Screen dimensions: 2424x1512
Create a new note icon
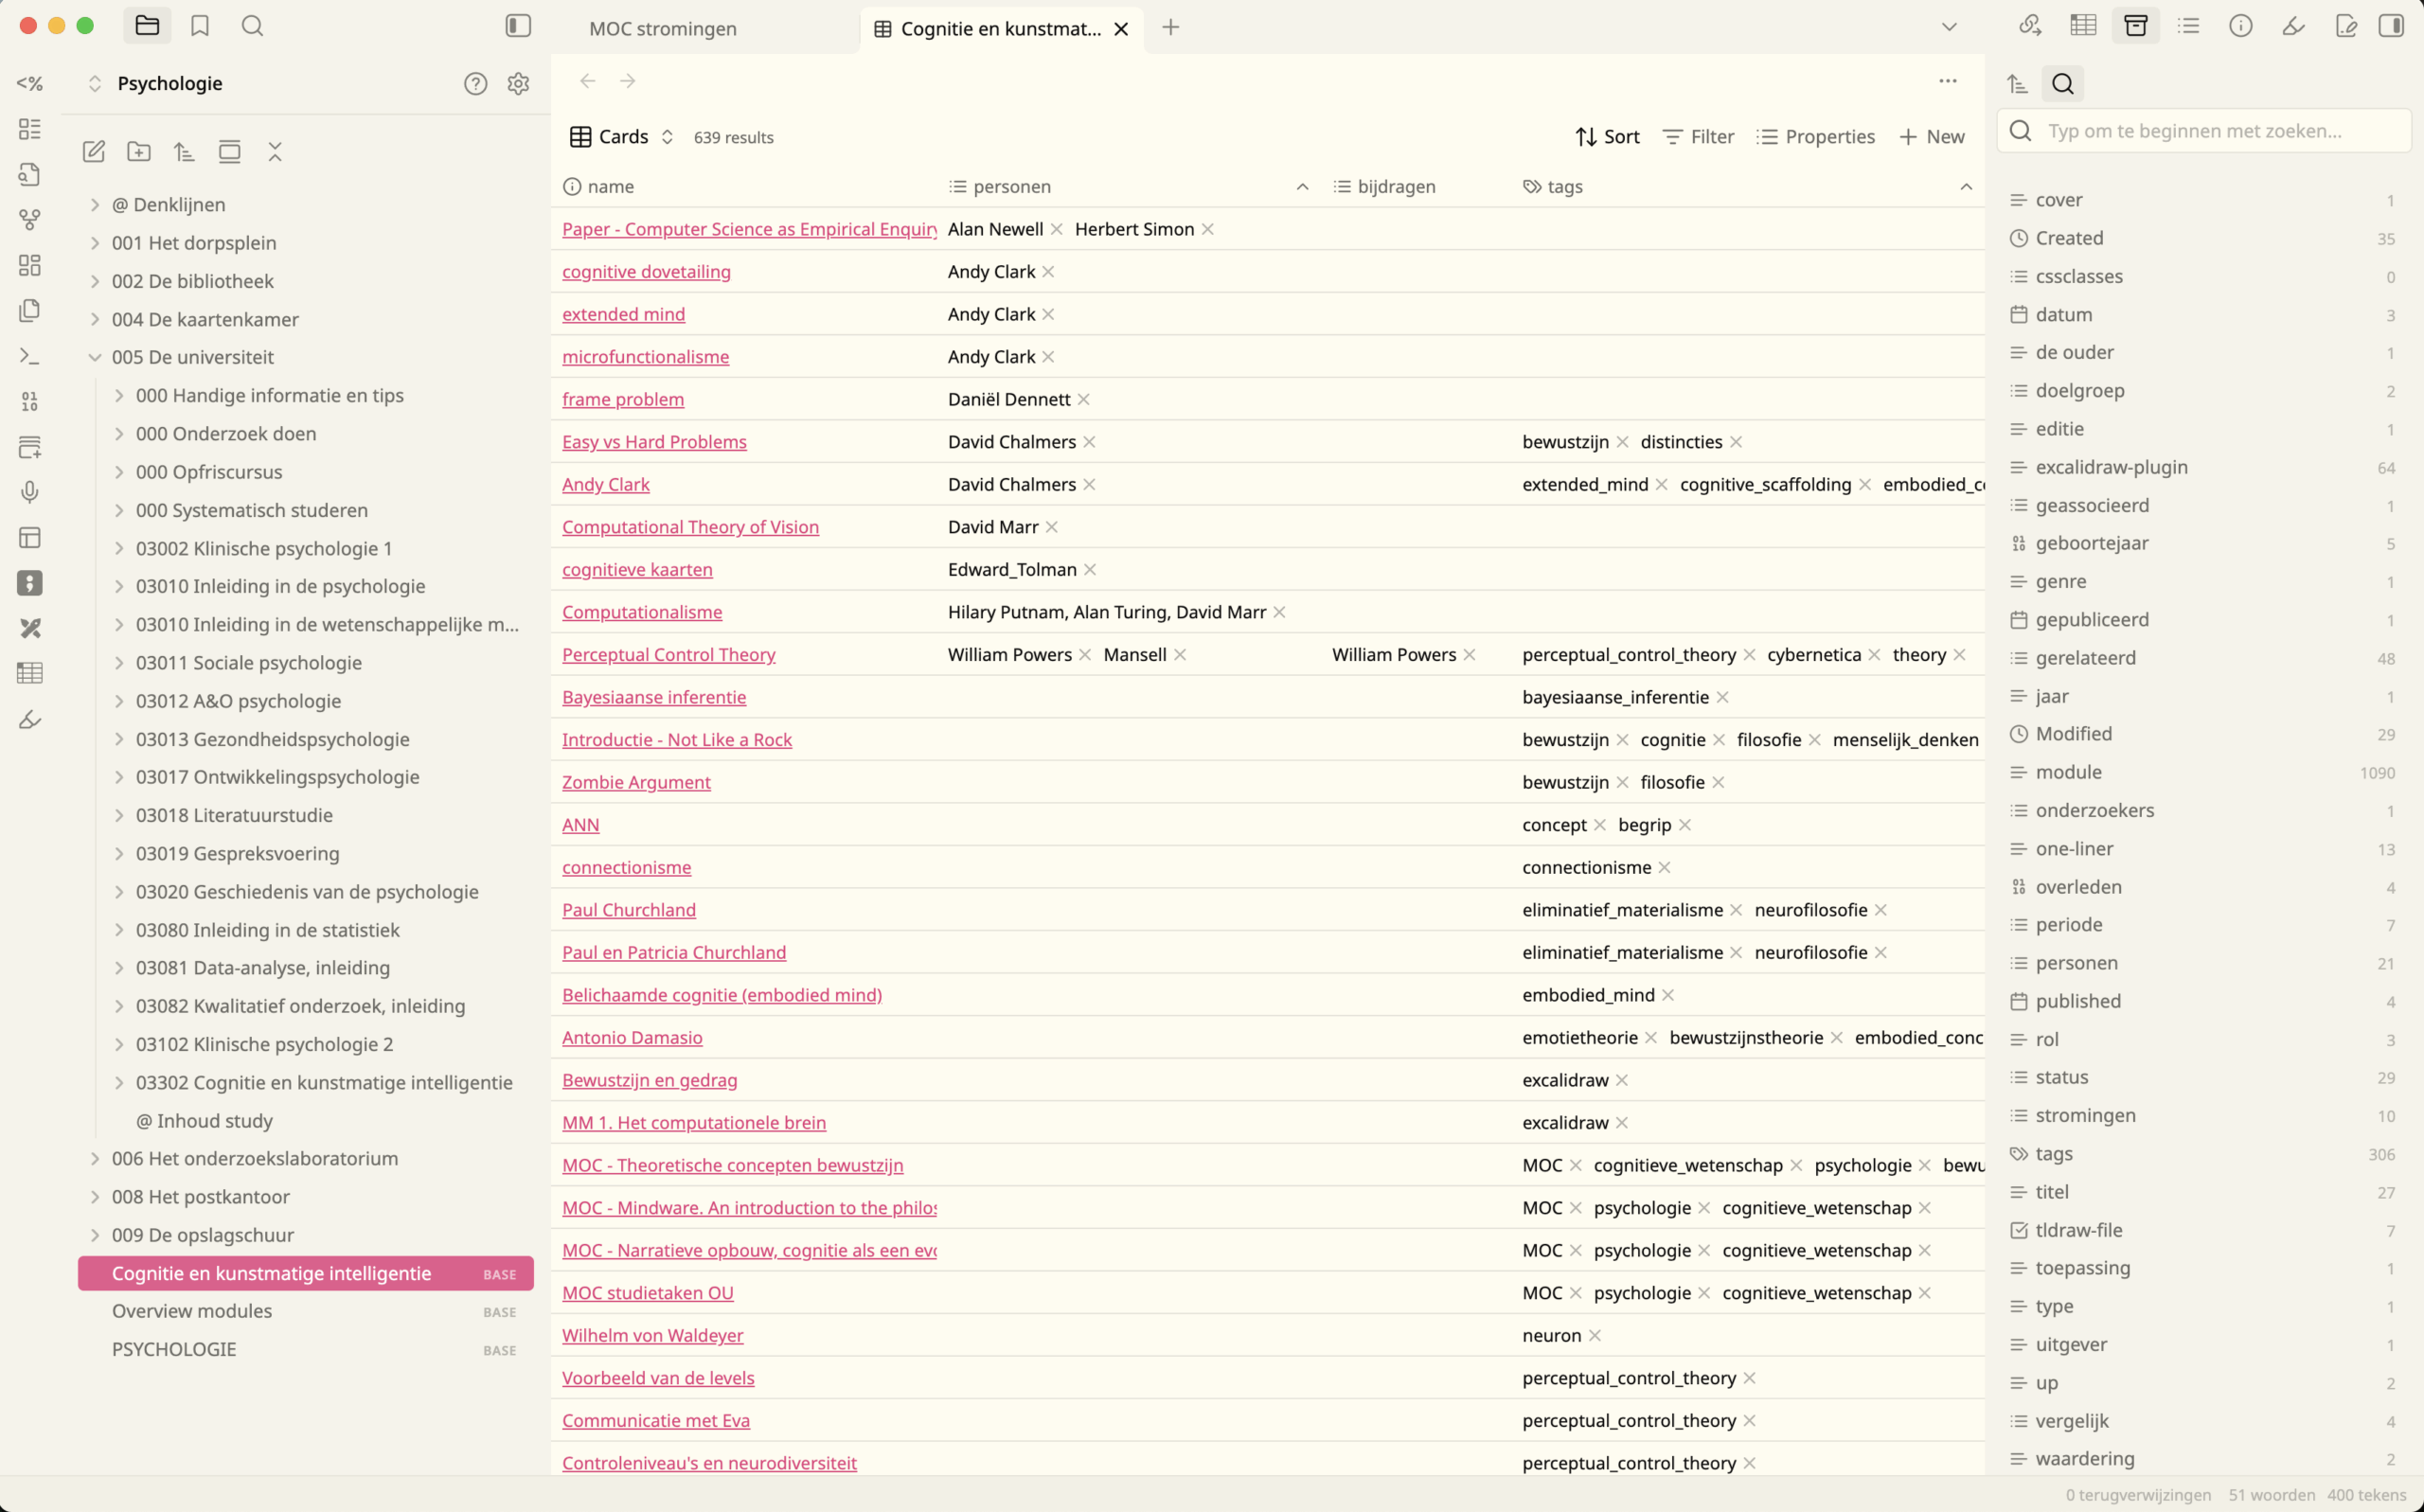pyautogui.click(x=94, y=152)
